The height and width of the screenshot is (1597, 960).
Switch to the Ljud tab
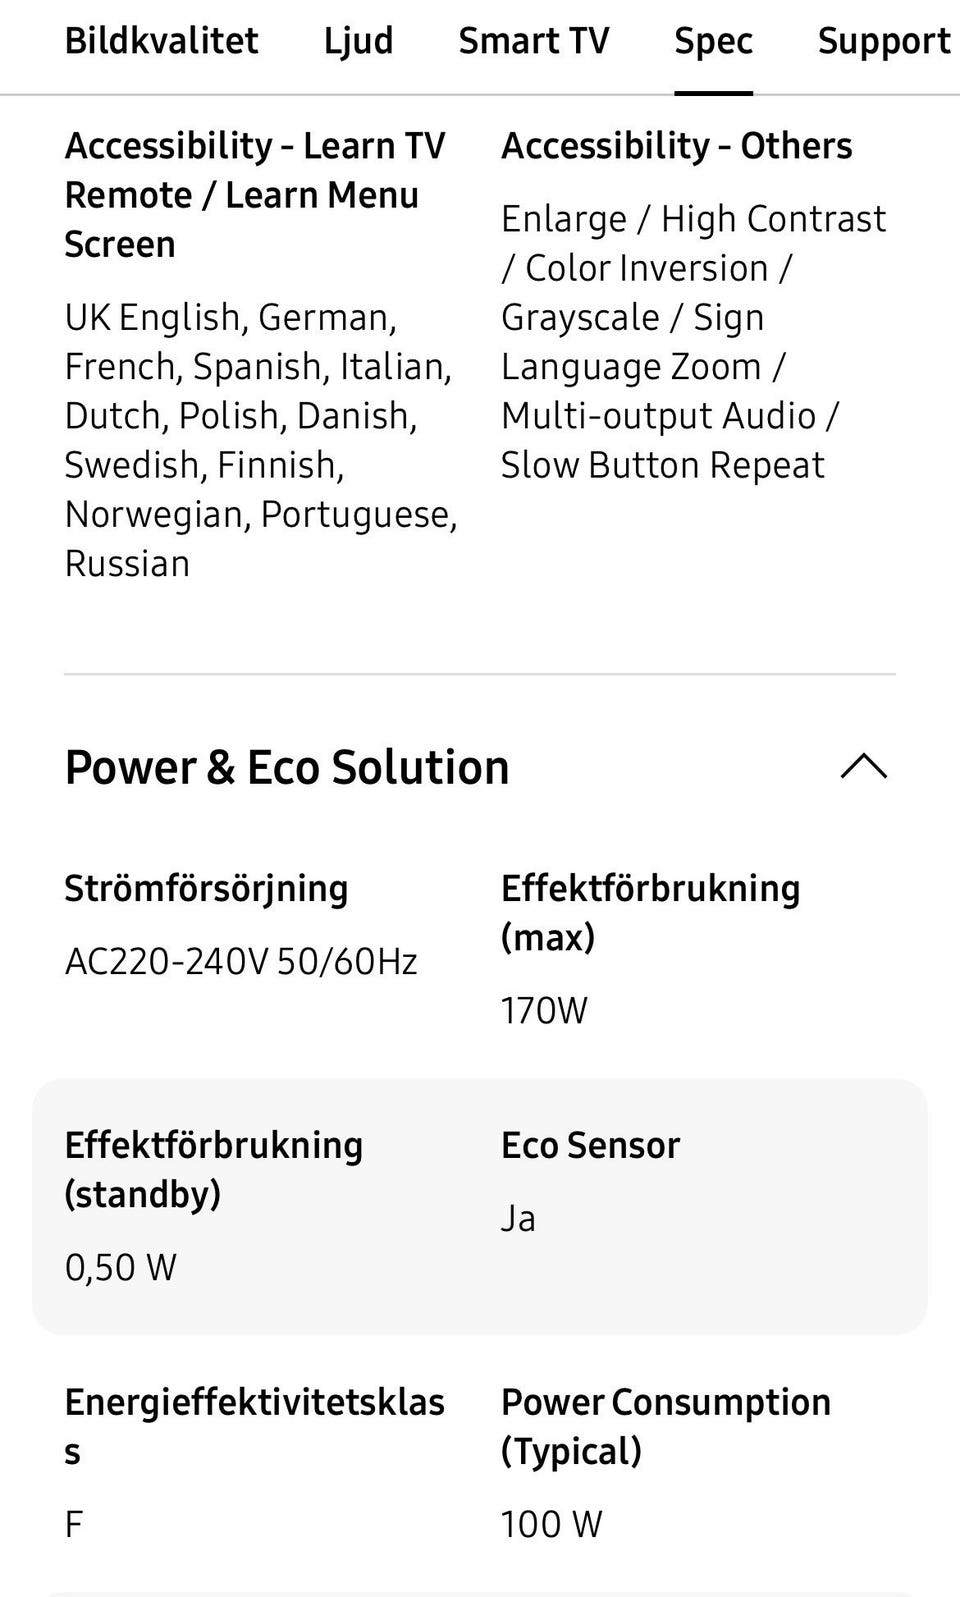tap(358, 41)
